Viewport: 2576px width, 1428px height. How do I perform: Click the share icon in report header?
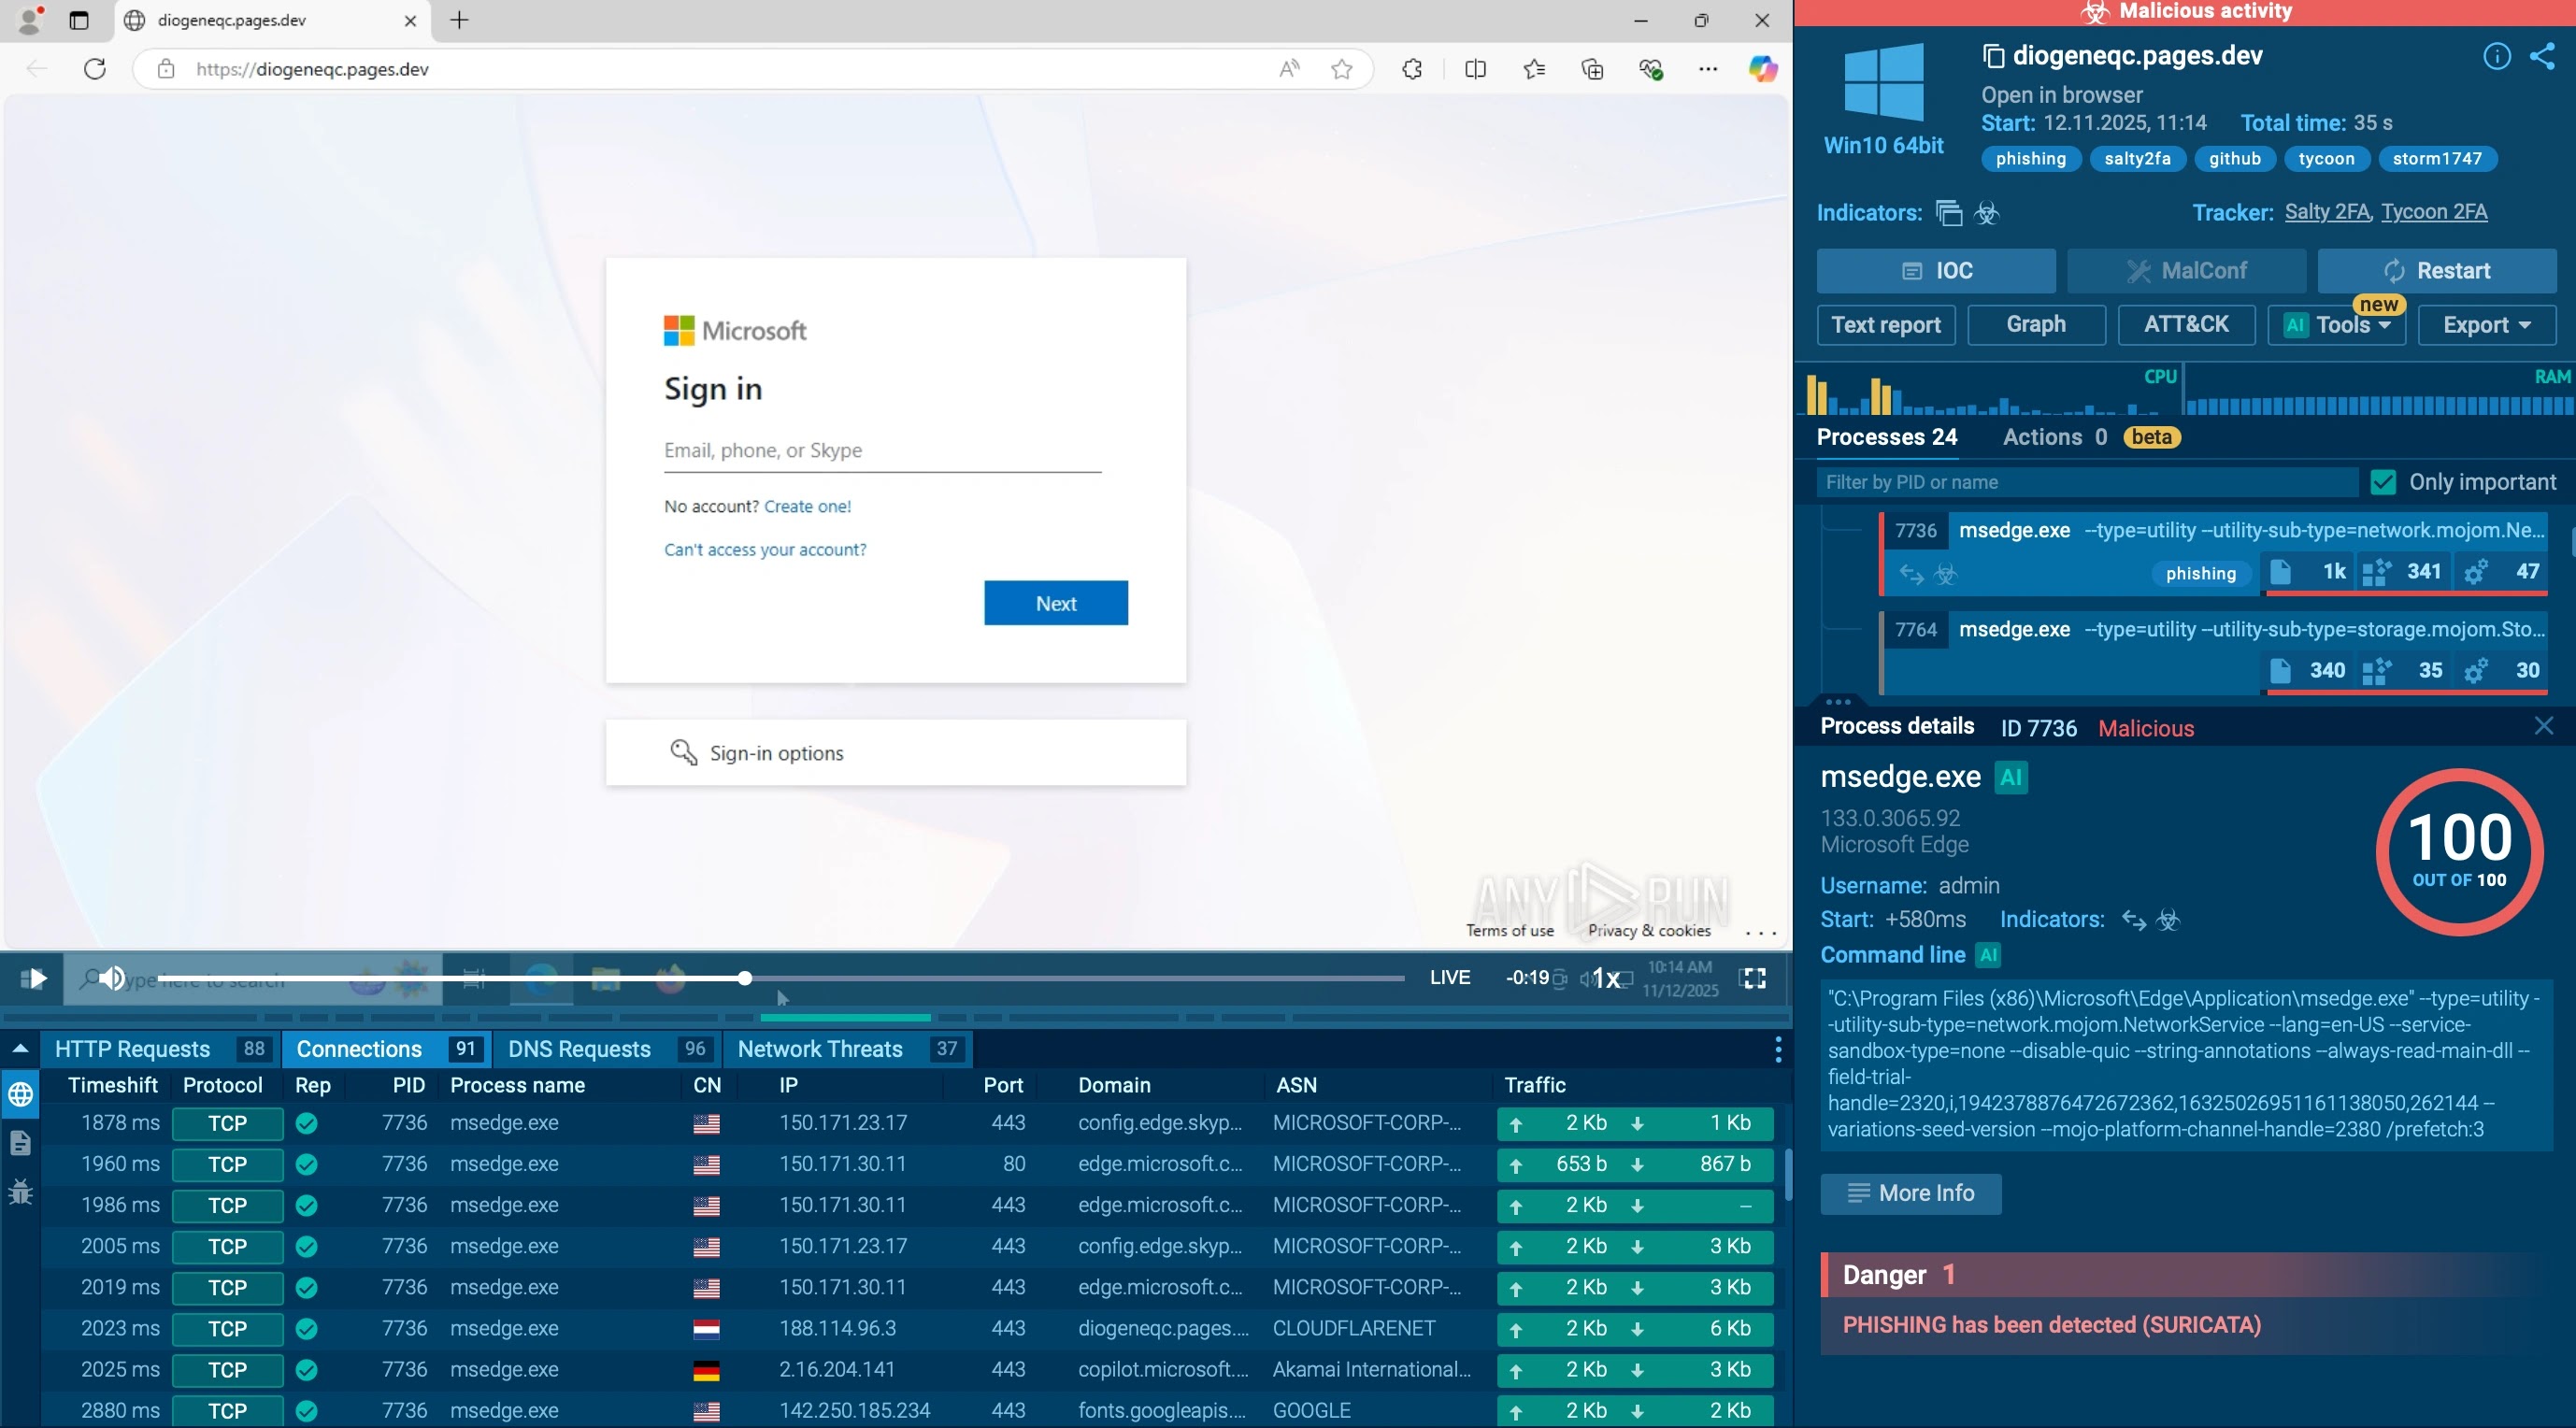pos(2542,56)
